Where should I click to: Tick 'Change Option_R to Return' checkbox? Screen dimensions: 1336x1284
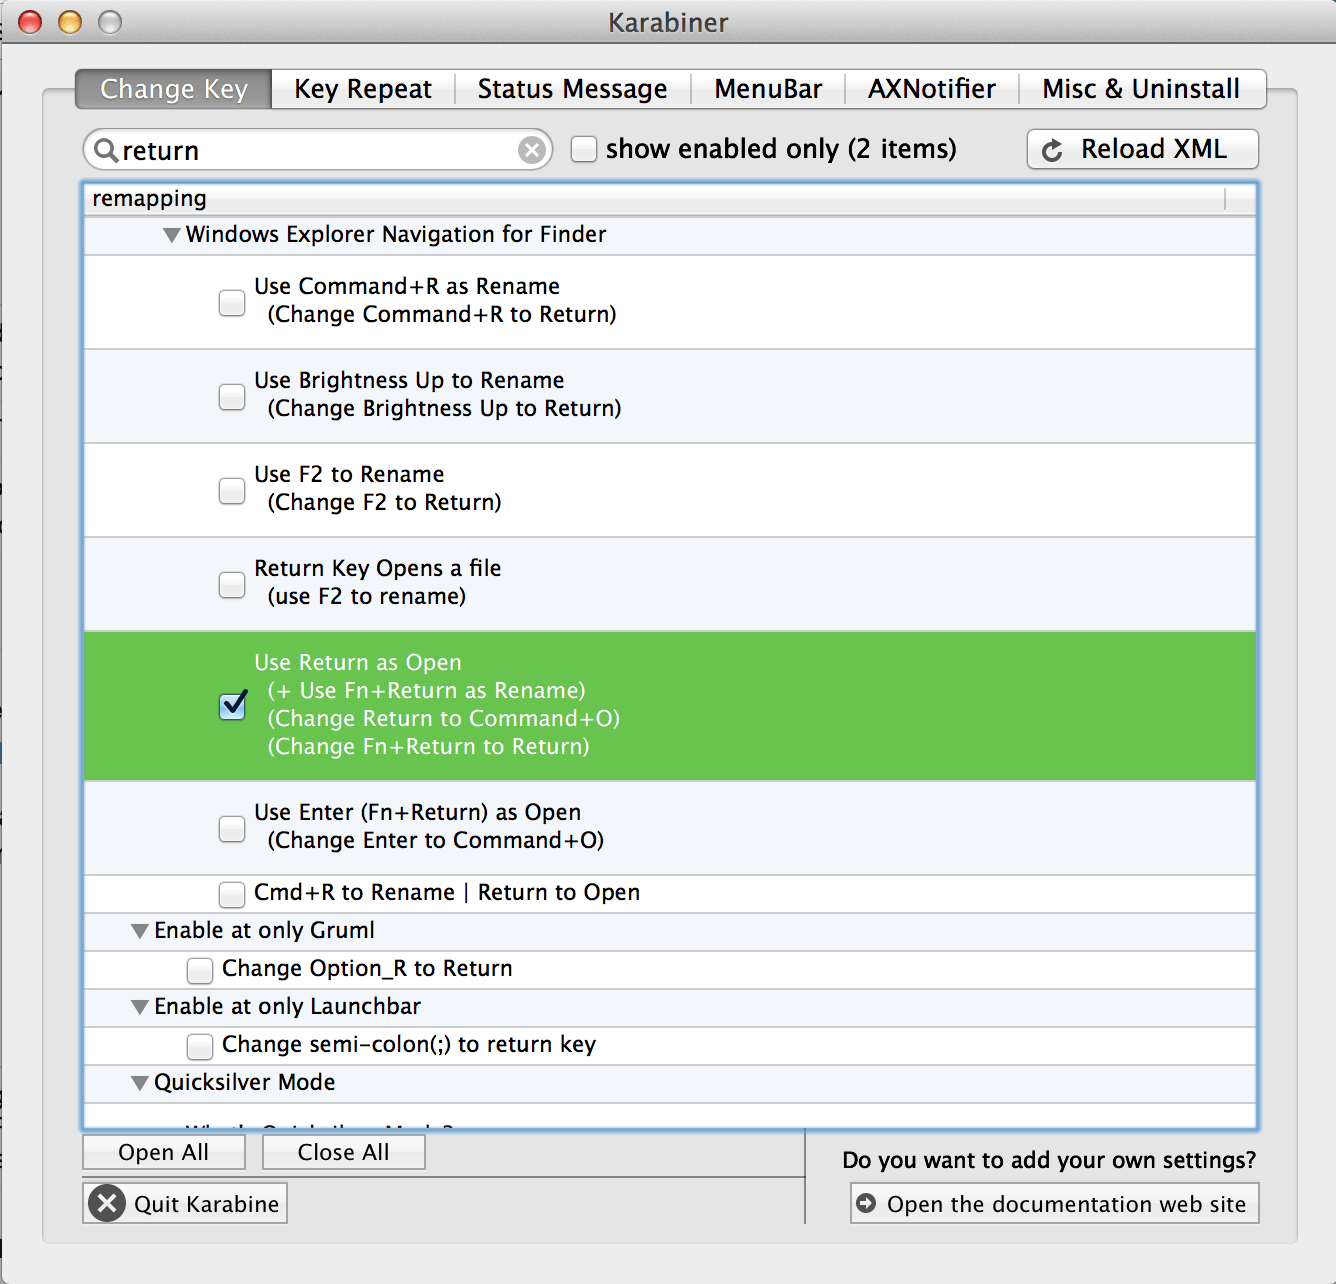tap(200, 969)
